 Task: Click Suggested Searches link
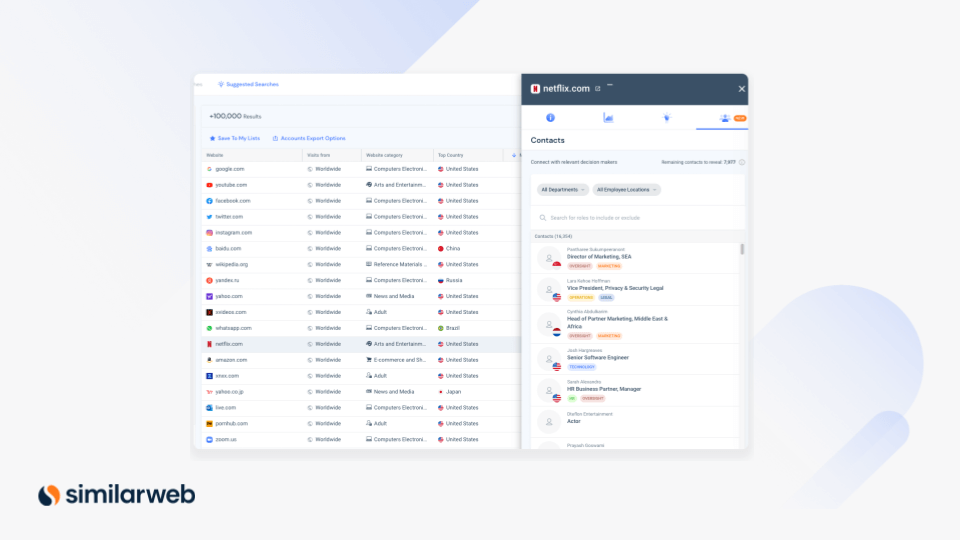pyautogui.click(x=248, y=84)
